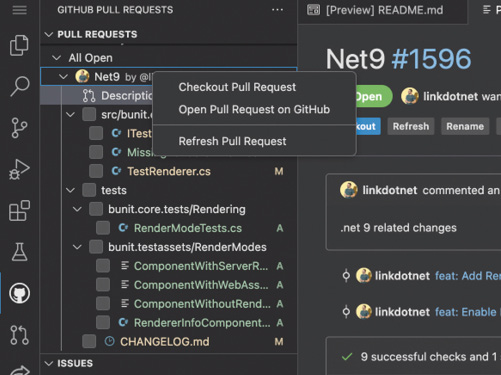Click the C# icon of RenderModeTests.cs

coord(123,228)
